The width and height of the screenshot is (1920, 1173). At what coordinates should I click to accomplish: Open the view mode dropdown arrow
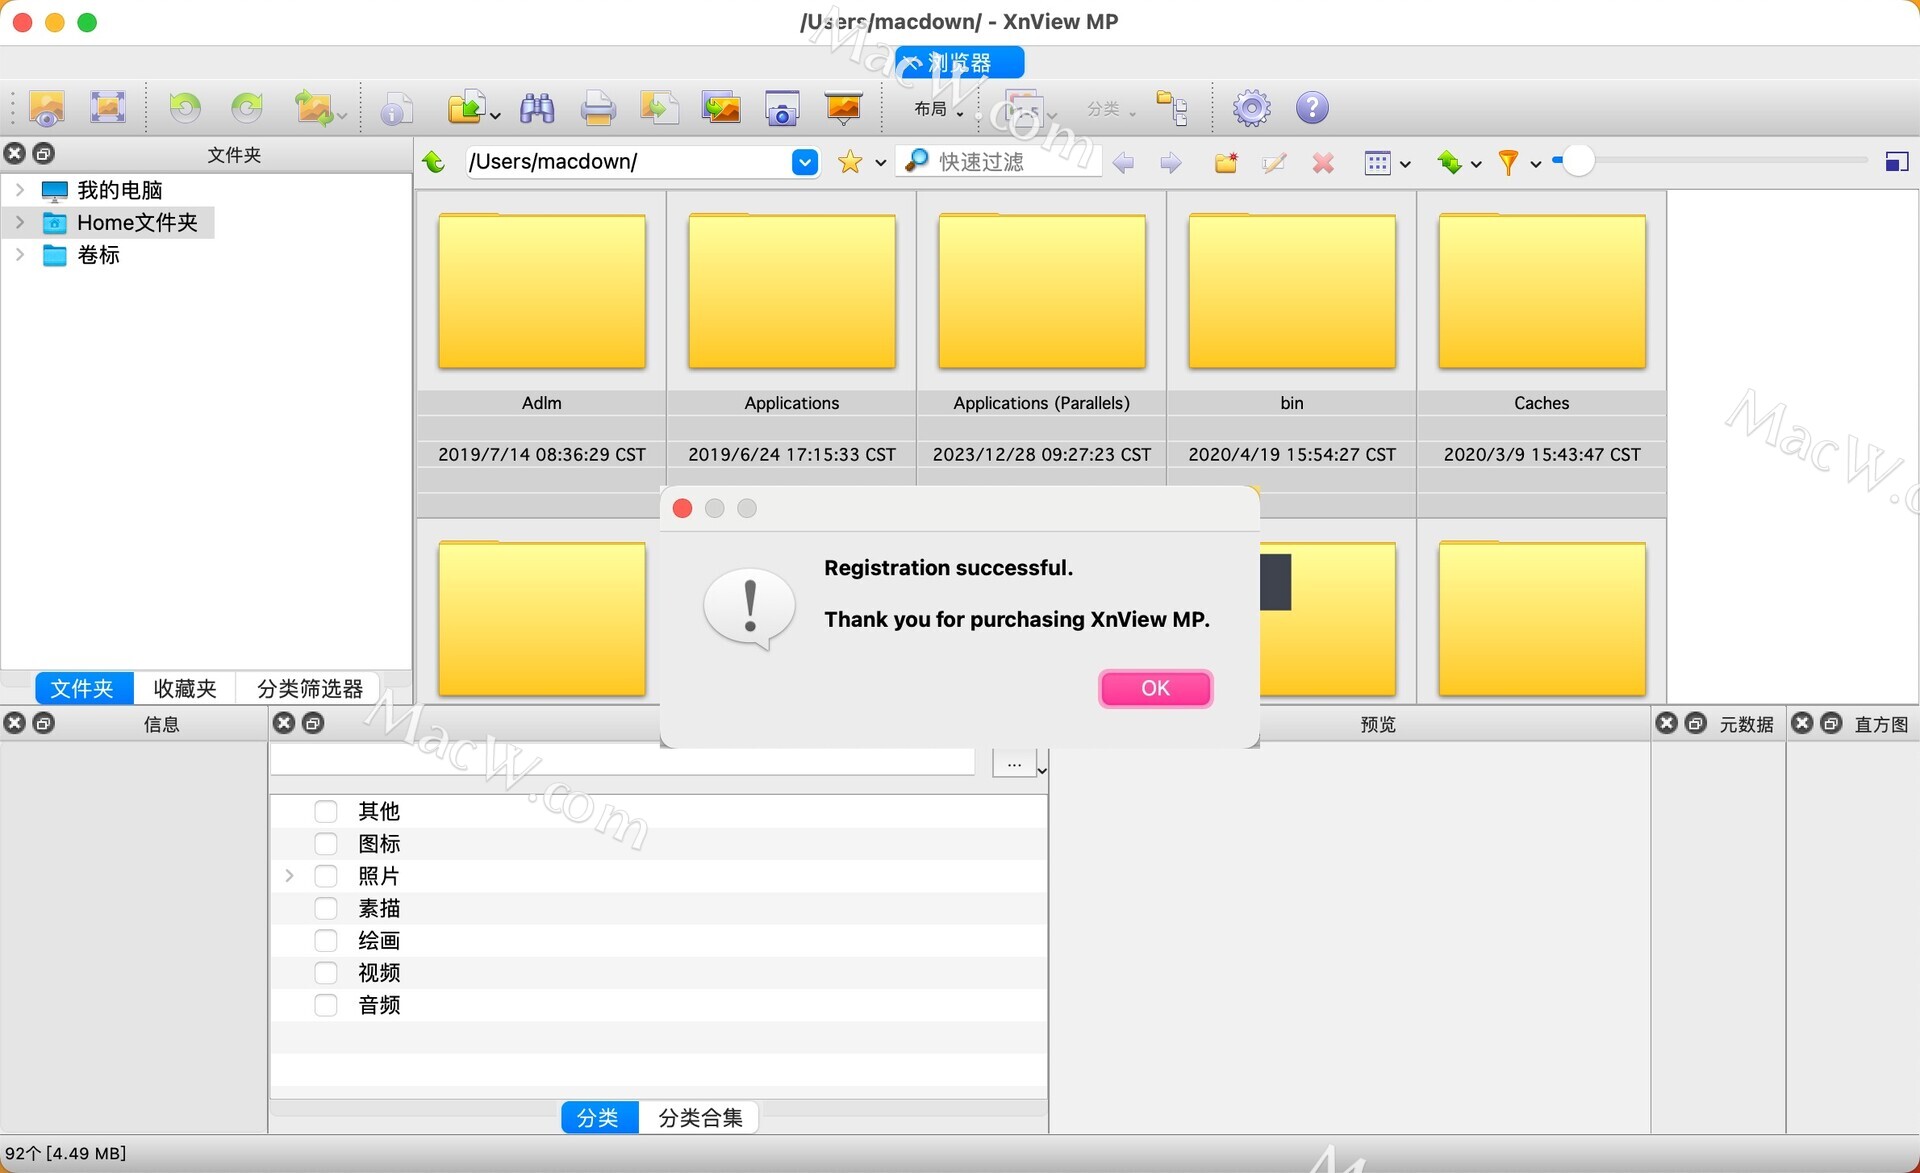(1405, 164)
